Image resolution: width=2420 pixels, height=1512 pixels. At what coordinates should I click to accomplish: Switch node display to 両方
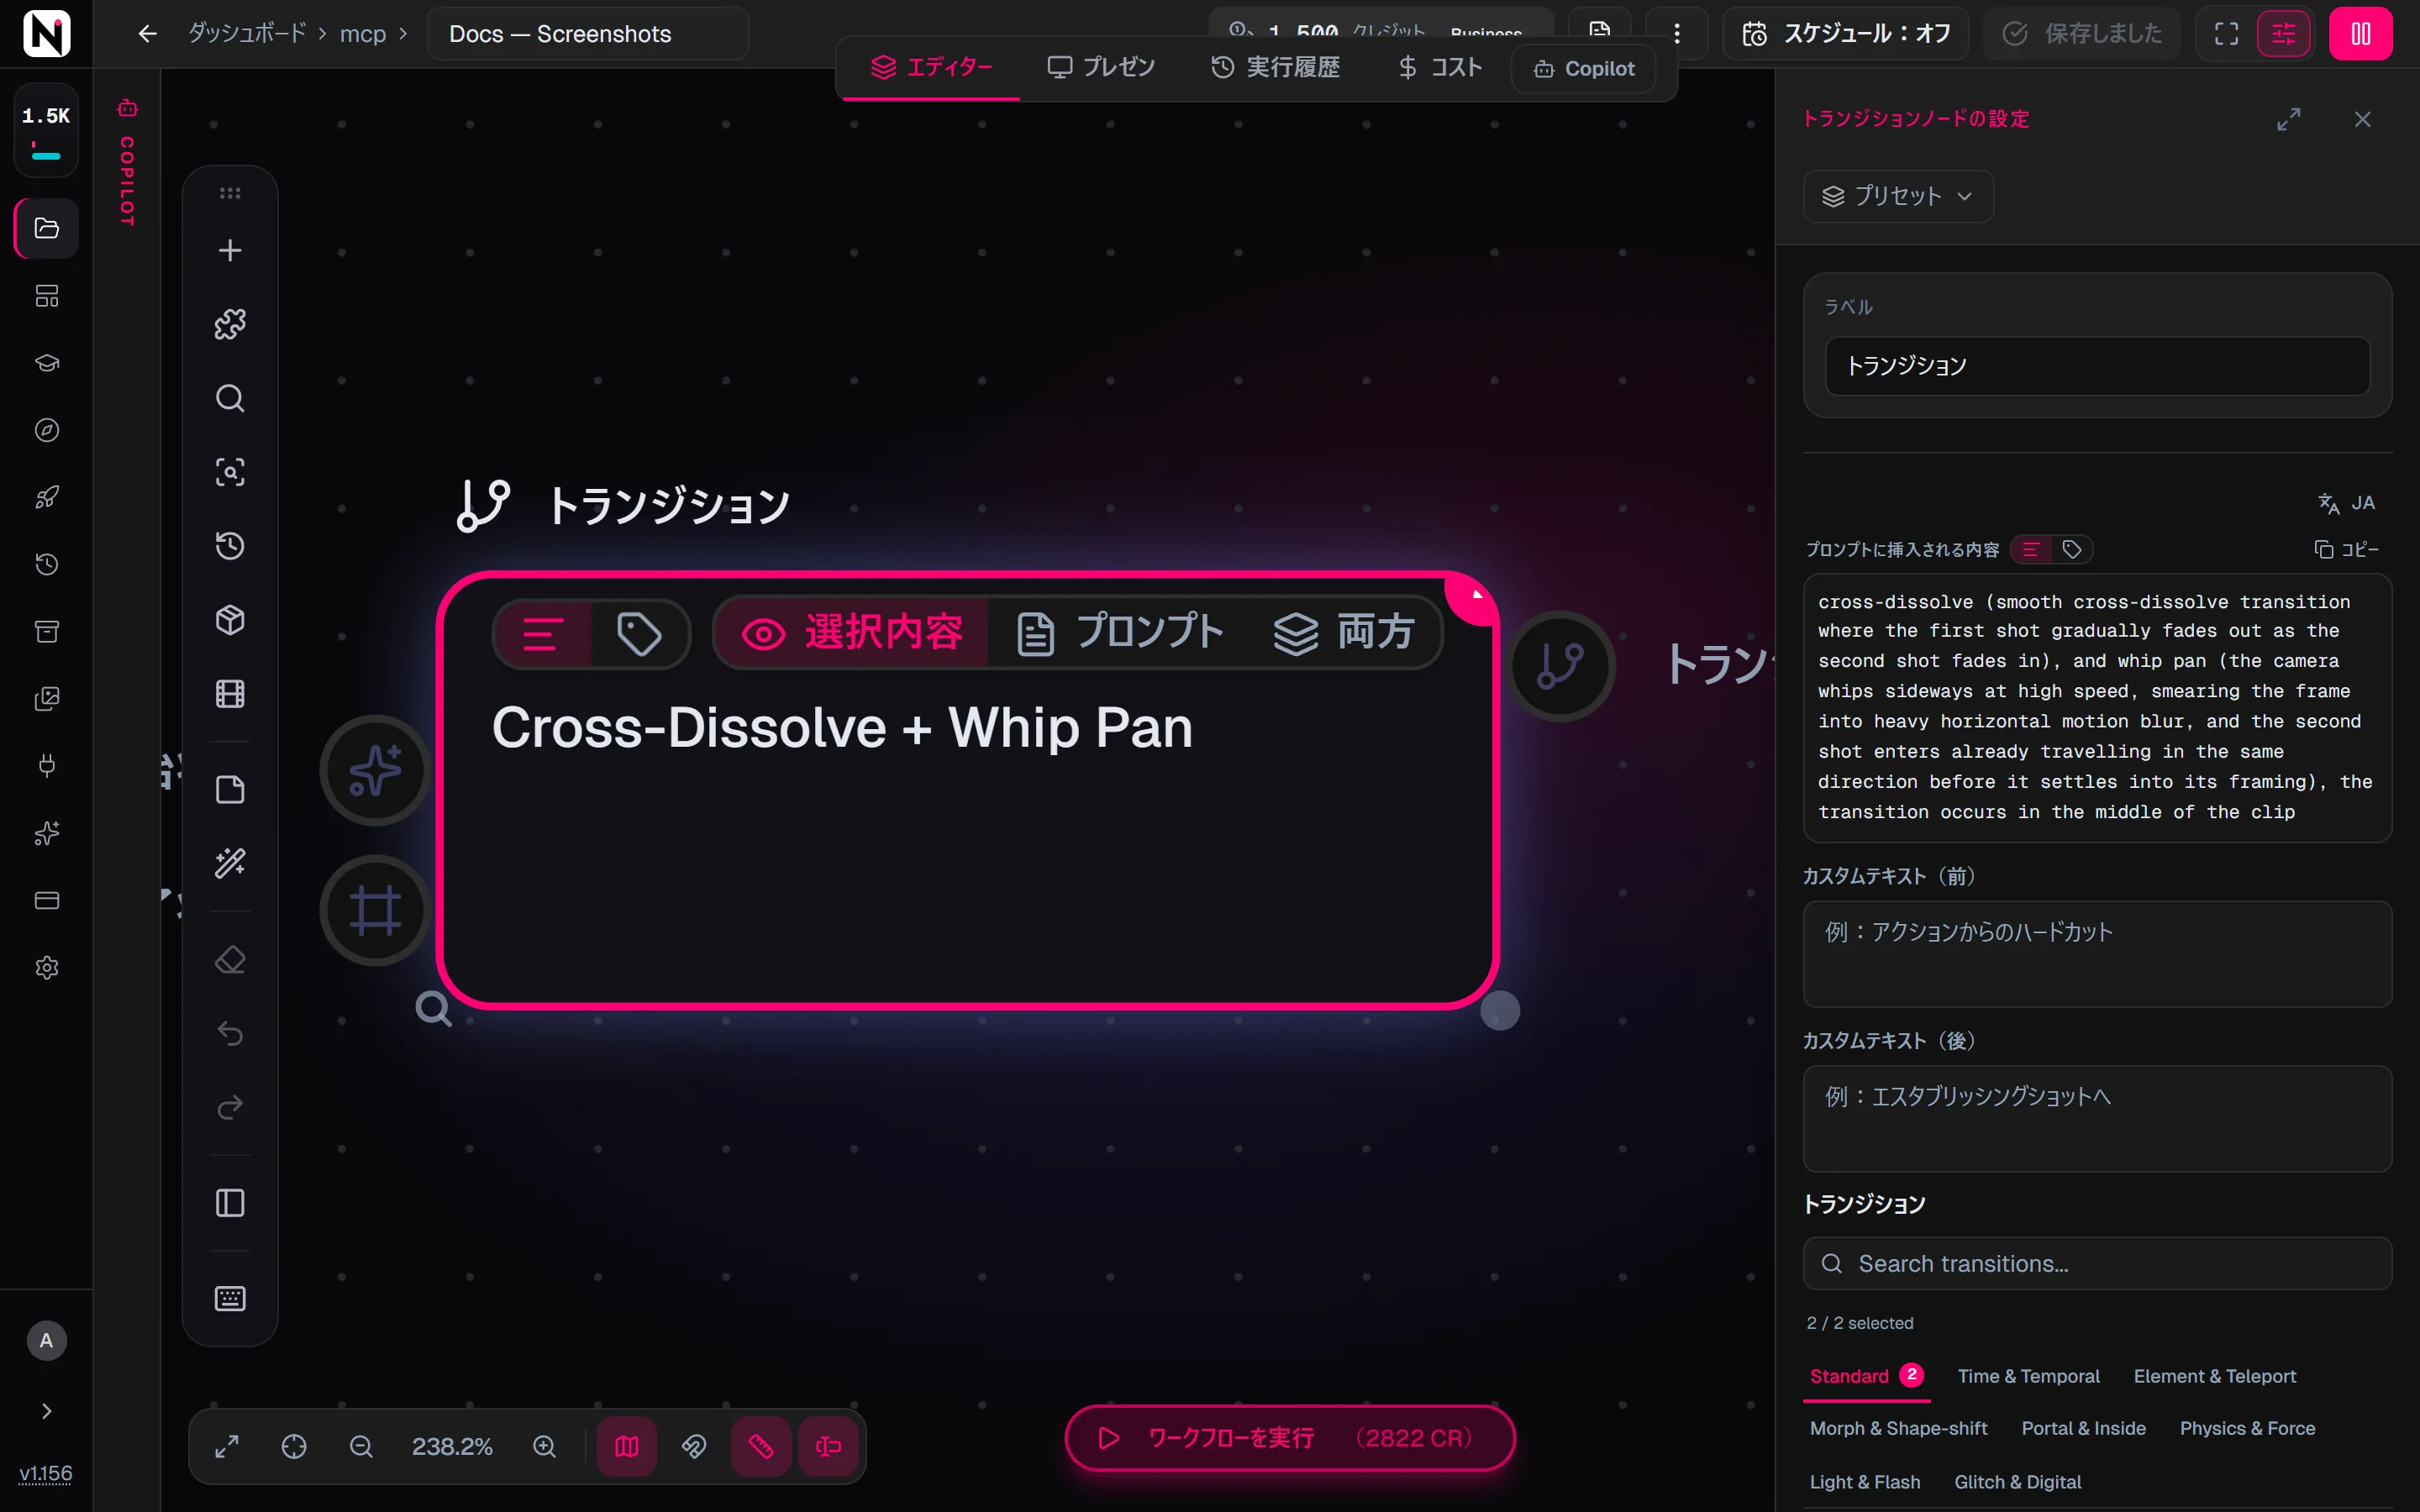[x=1344, y=633]
